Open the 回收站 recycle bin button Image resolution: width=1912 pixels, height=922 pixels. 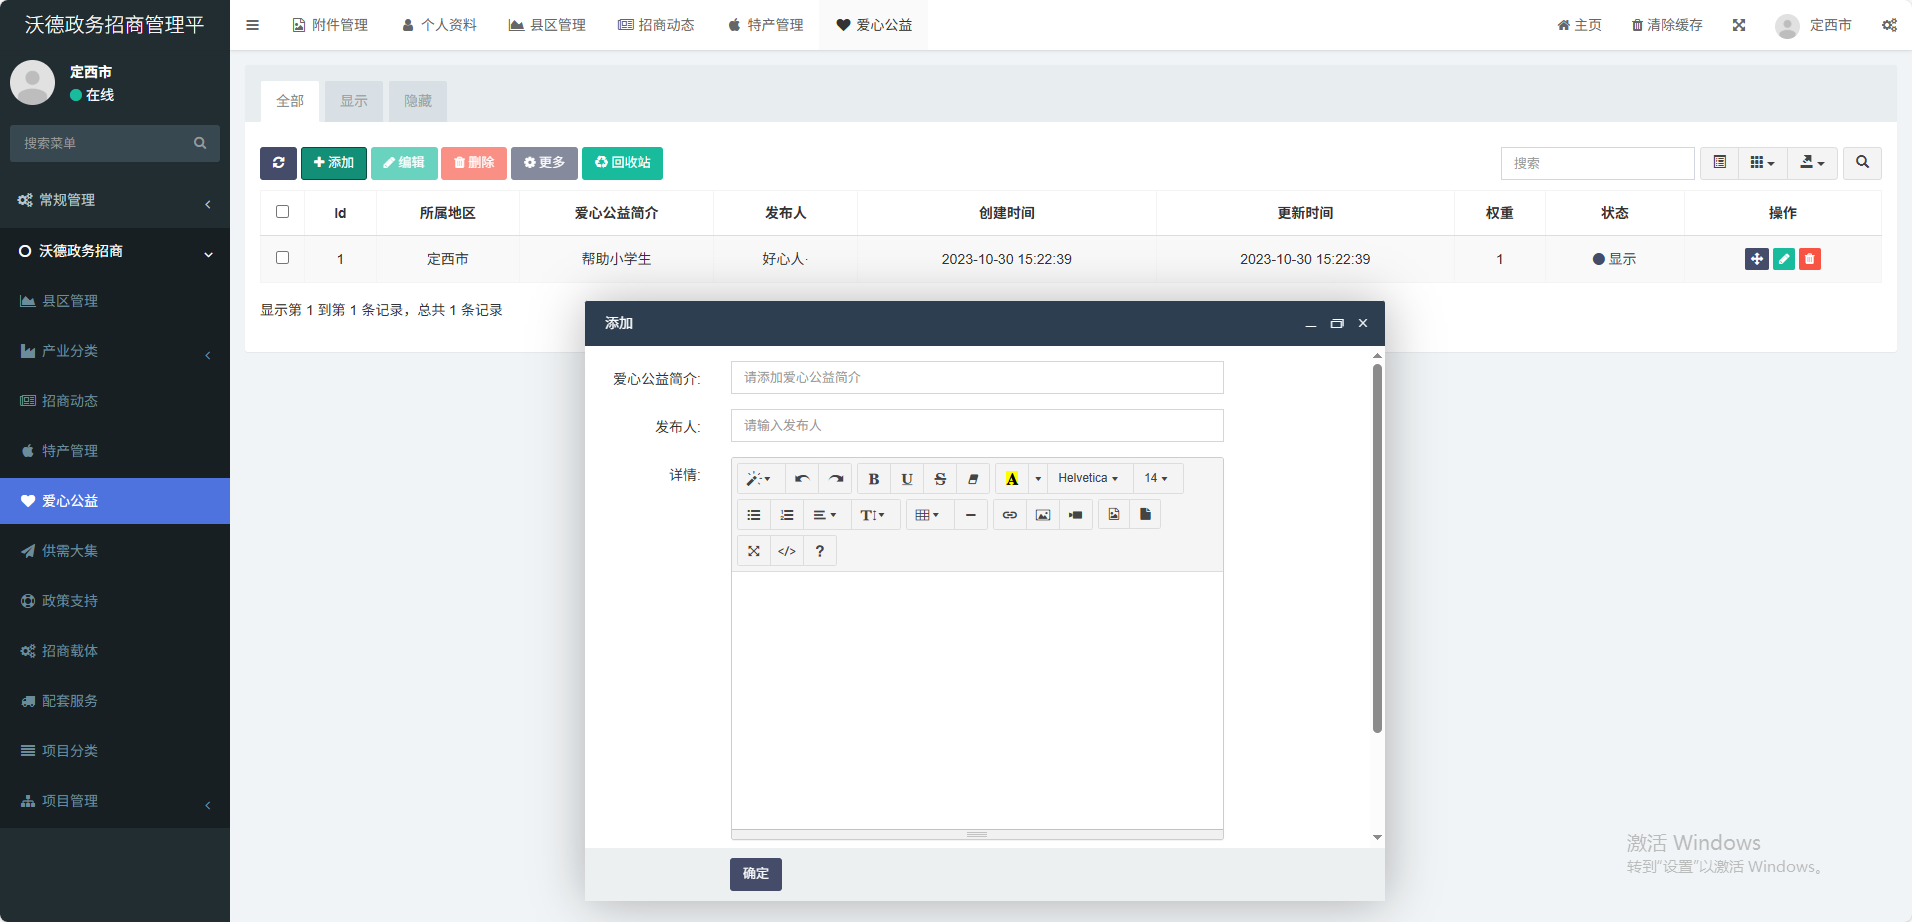[x=622, y=163]
